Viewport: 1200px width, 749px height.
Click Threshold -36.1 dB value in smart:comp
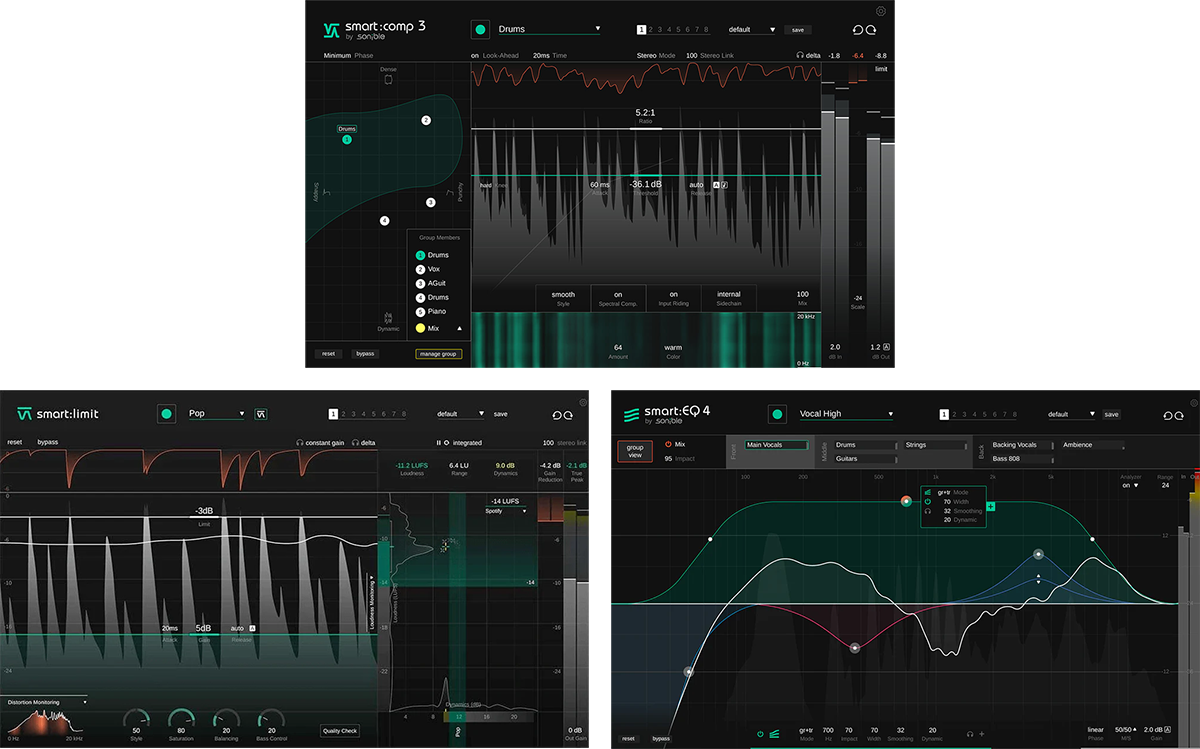pos(645,185)
